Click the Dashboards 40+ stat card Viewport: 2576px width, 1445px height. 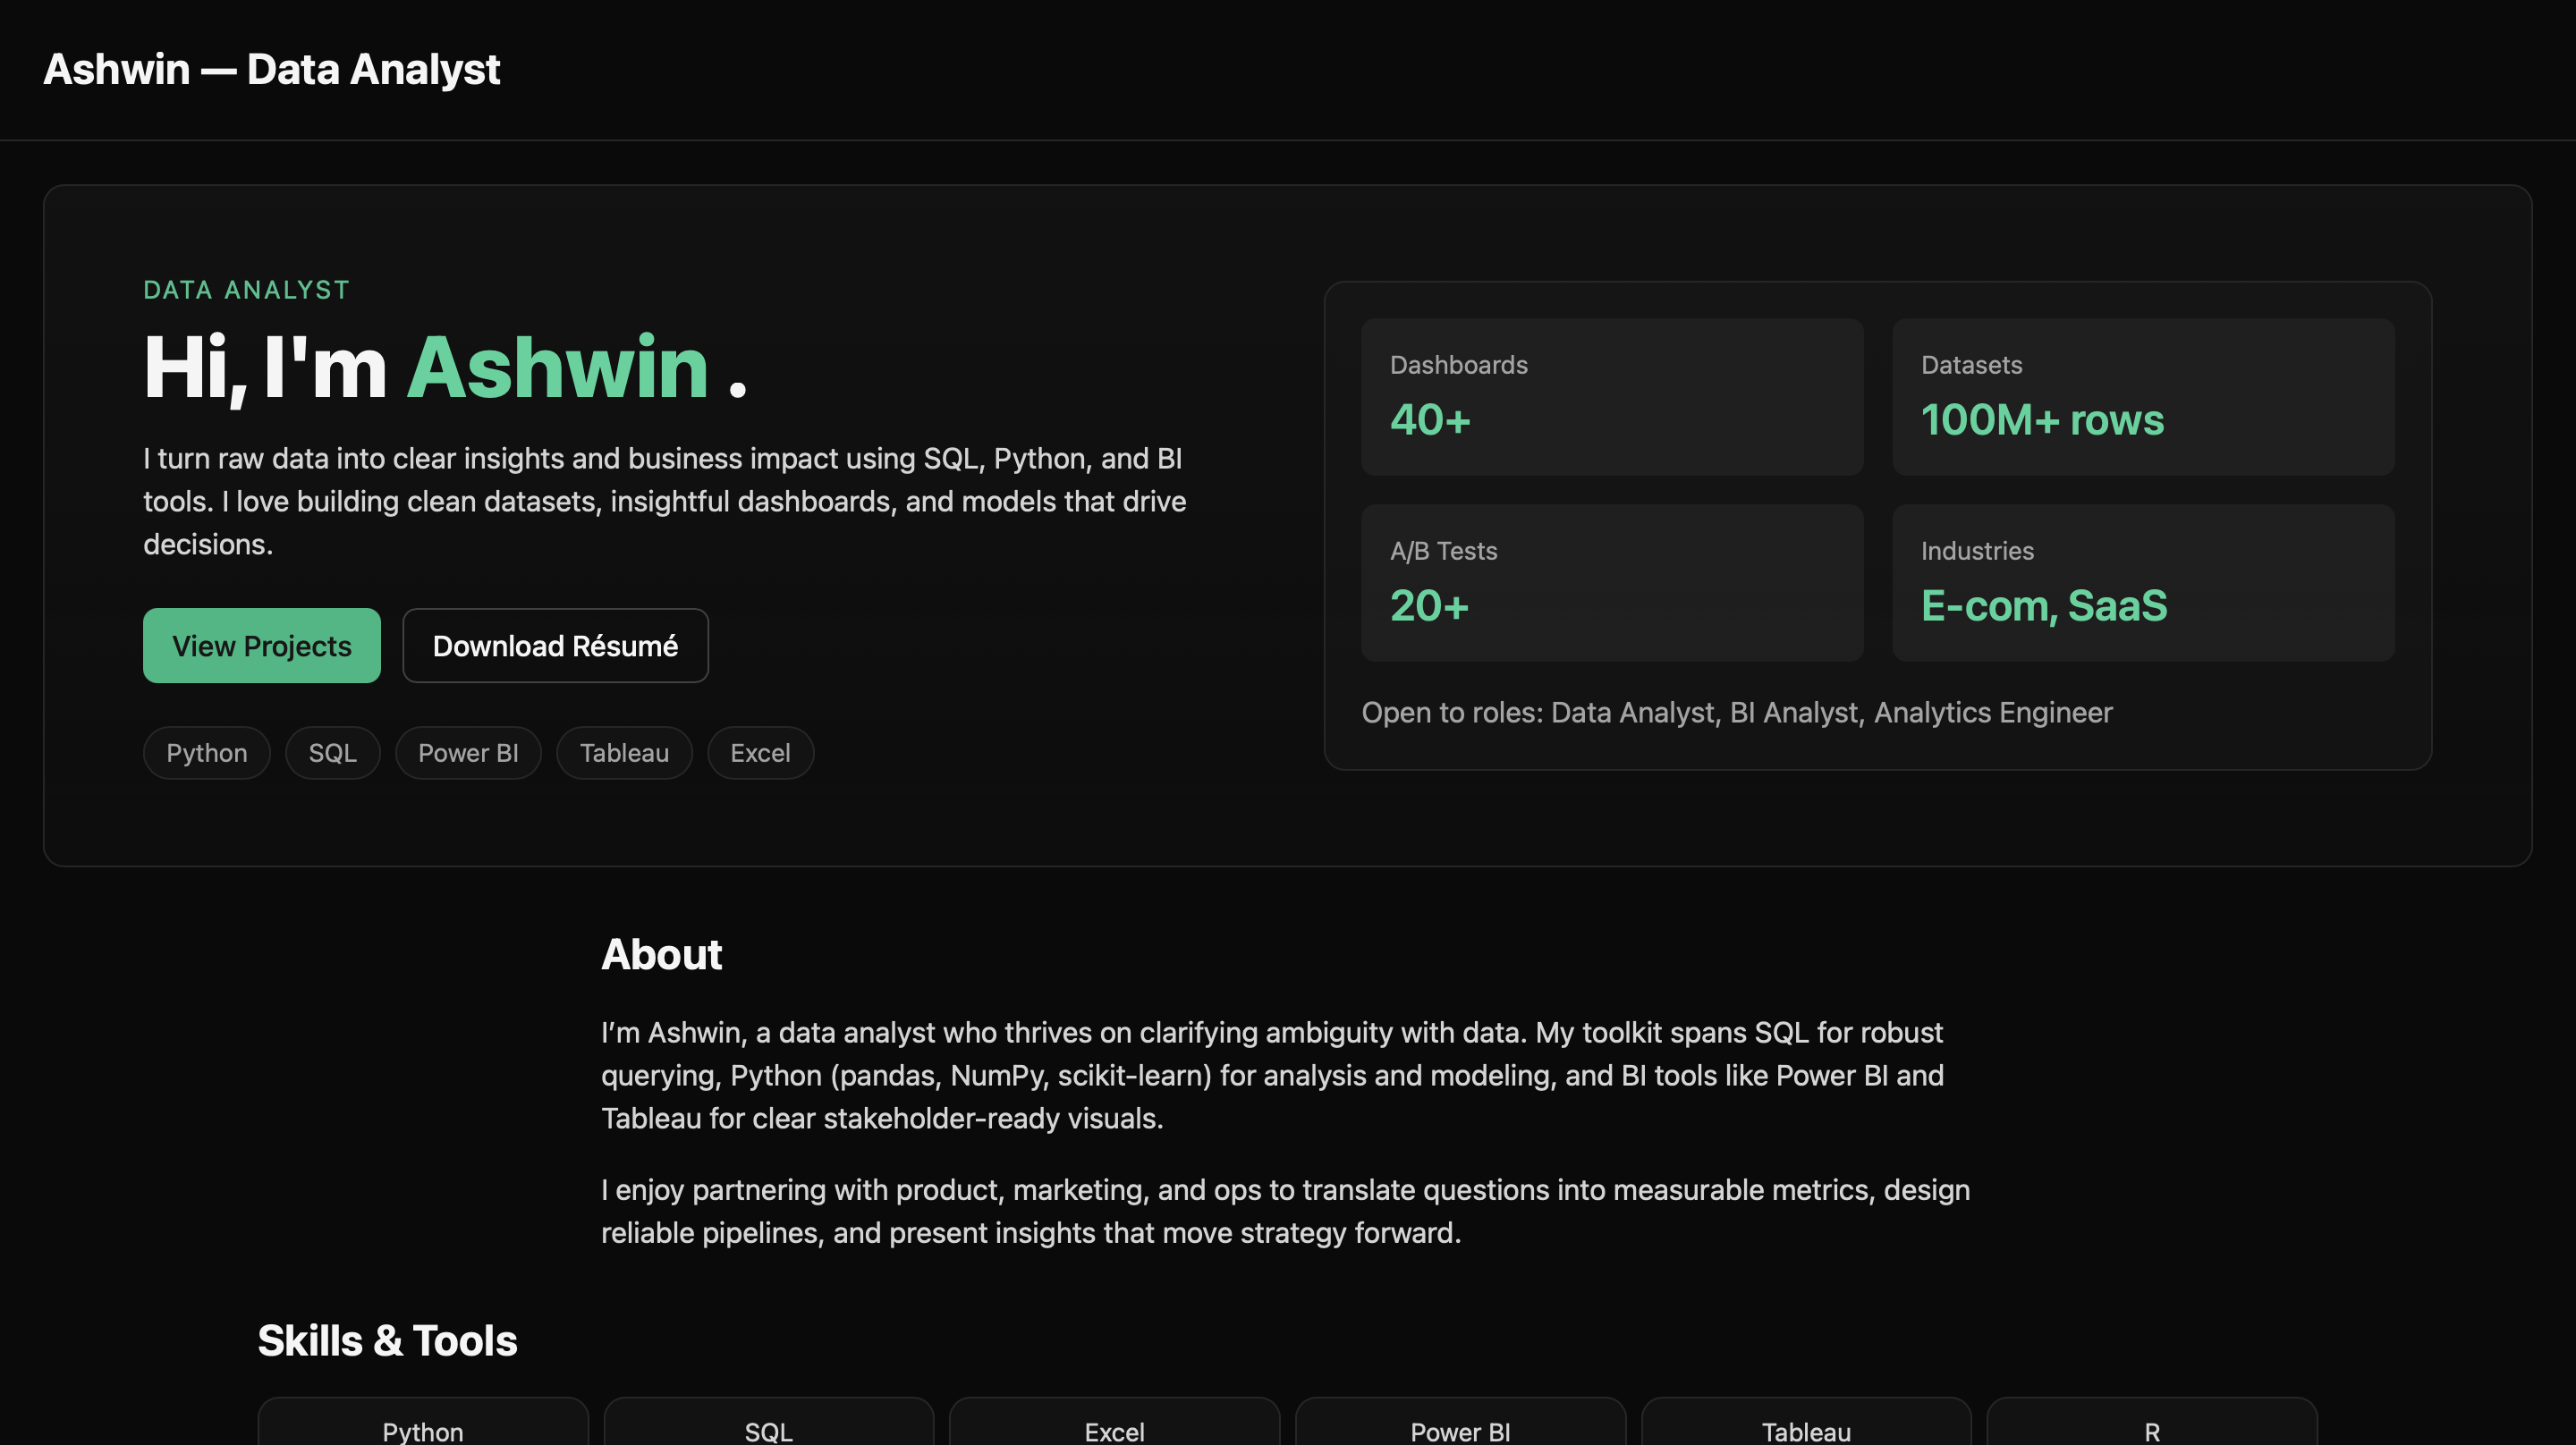pyautogui.click(x=1611, y=397)
